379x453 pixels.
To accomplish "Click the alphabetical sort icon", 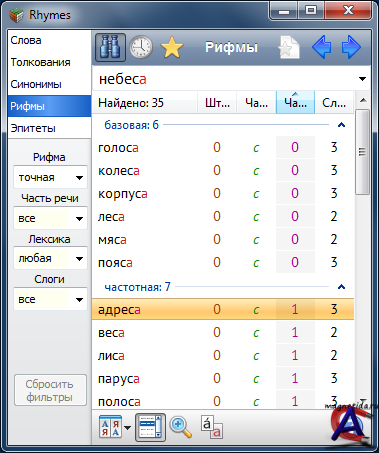I will click(110, 427).
